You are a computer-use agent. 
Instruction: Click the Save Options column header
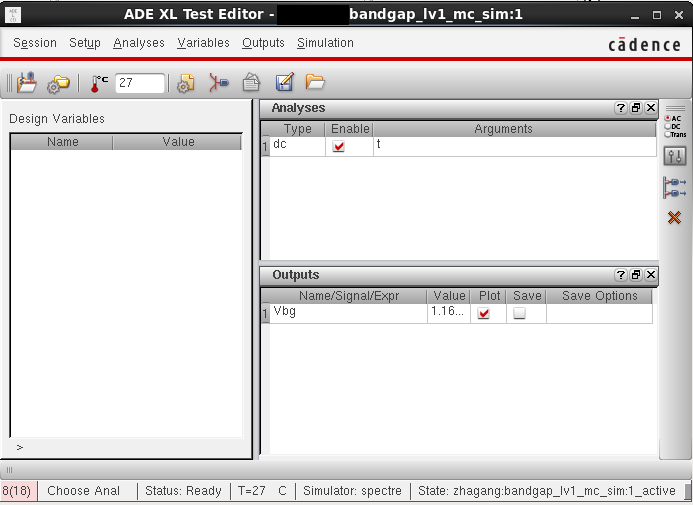pos(599,296)
